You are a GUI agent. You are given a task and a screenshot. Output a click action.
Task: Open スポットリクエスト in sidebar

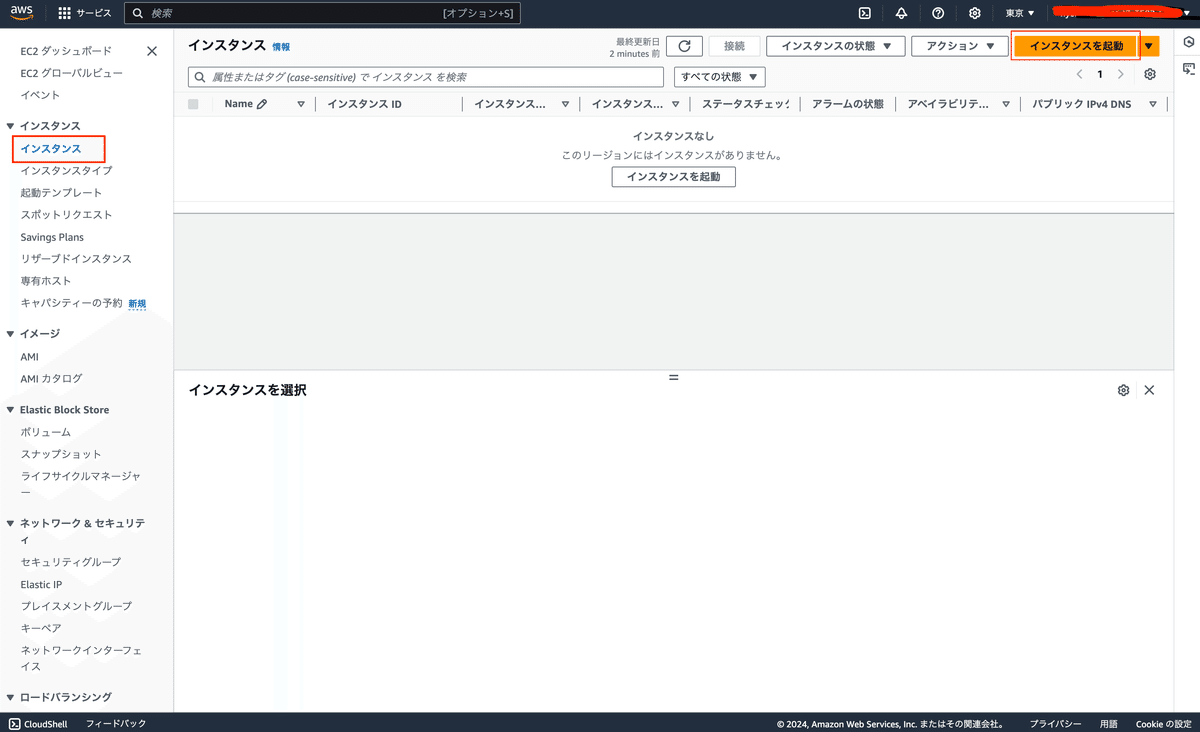(66, 215)
